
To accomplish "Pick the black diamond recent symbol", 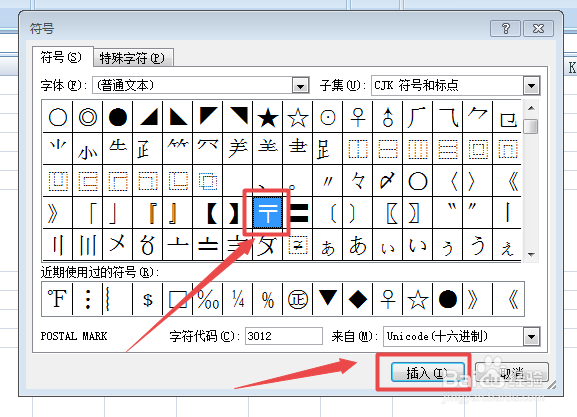I will coord(358,299).
